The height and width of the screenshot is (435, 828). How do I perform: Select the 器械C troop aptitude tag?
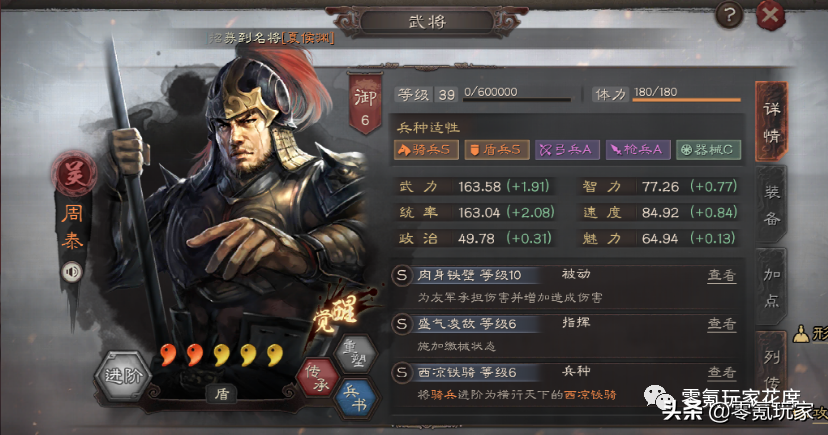(x=709, y=150)
